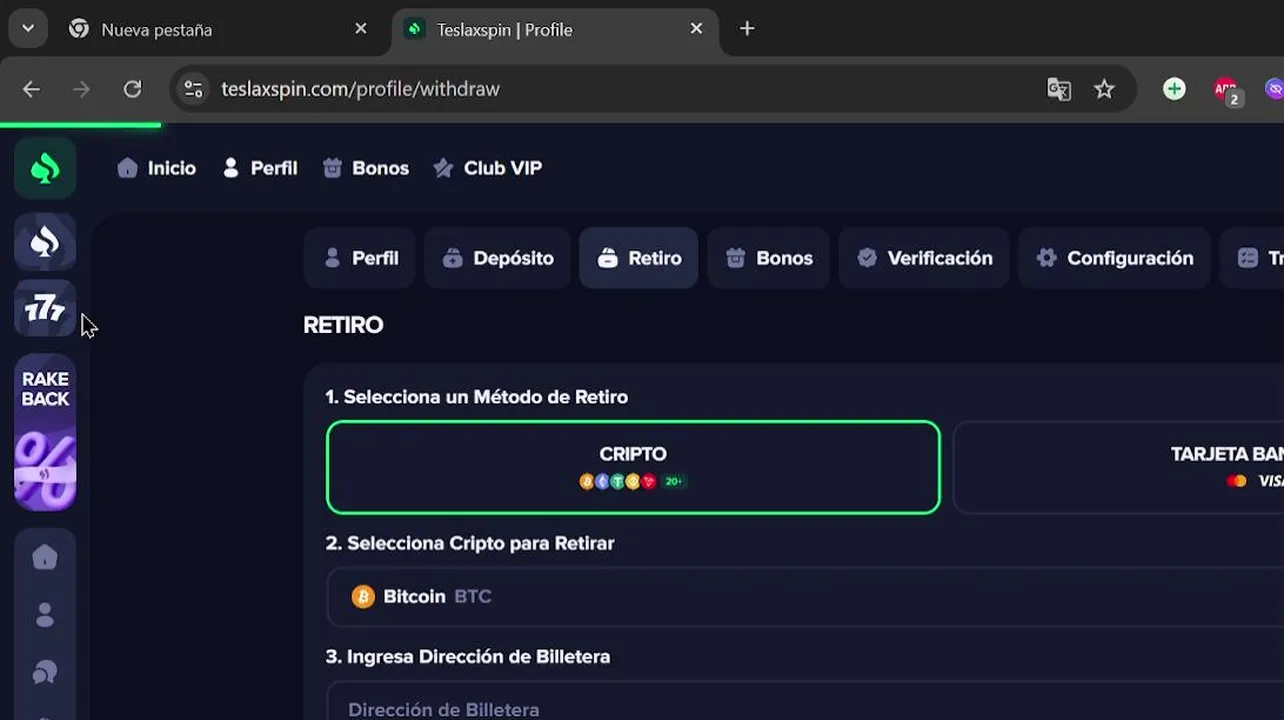1284x720 pixels.
Task: Reload the current page
Action: 132,89
